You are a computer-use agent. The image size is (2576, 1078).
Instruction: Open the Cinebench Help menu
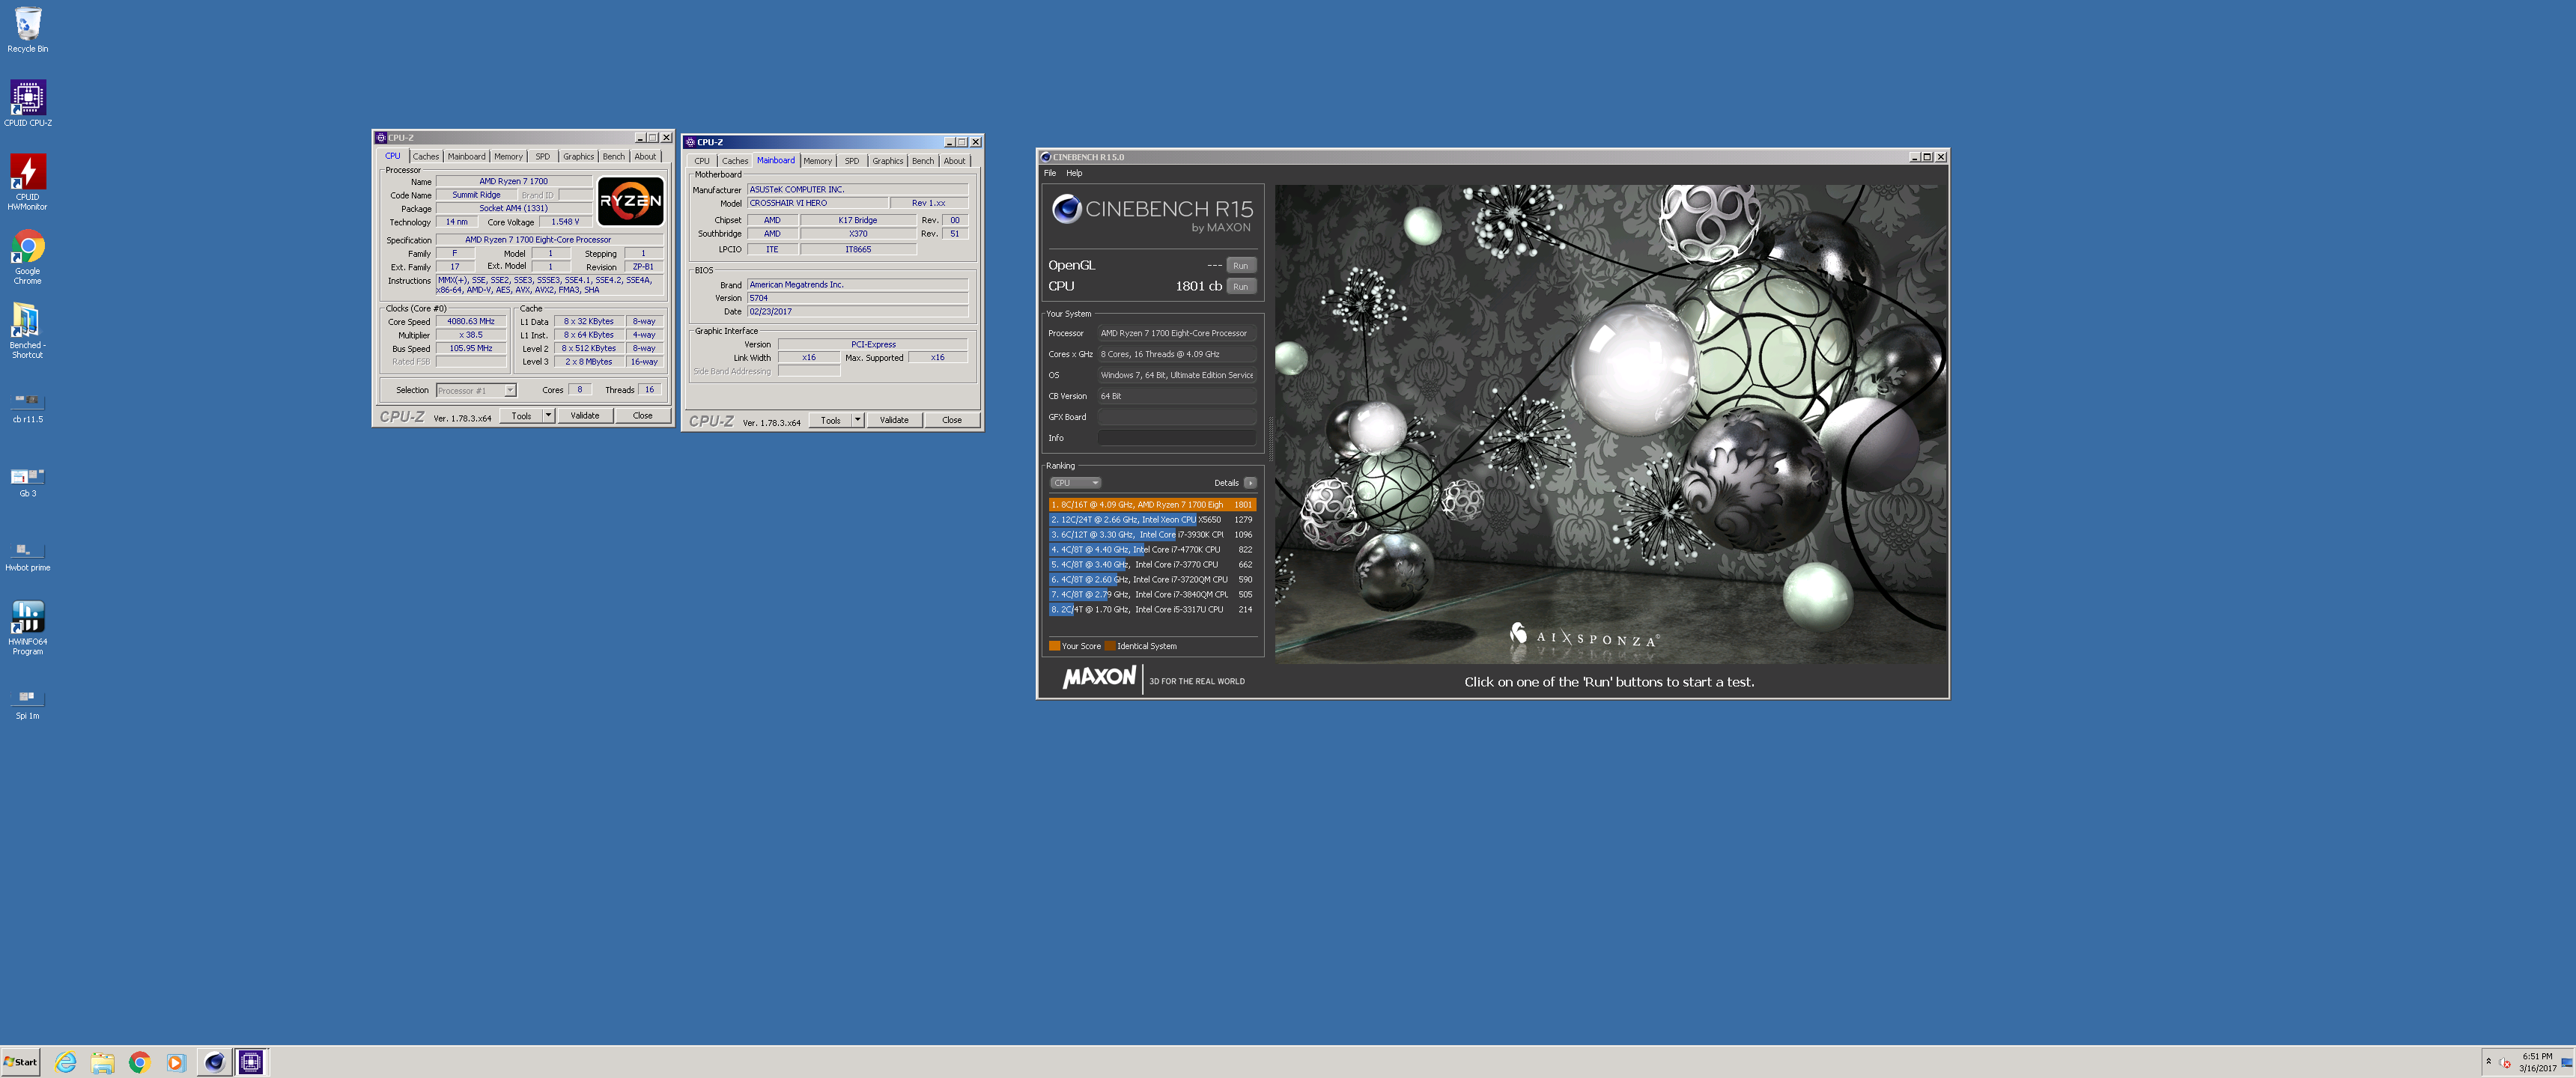(1074, 173)
